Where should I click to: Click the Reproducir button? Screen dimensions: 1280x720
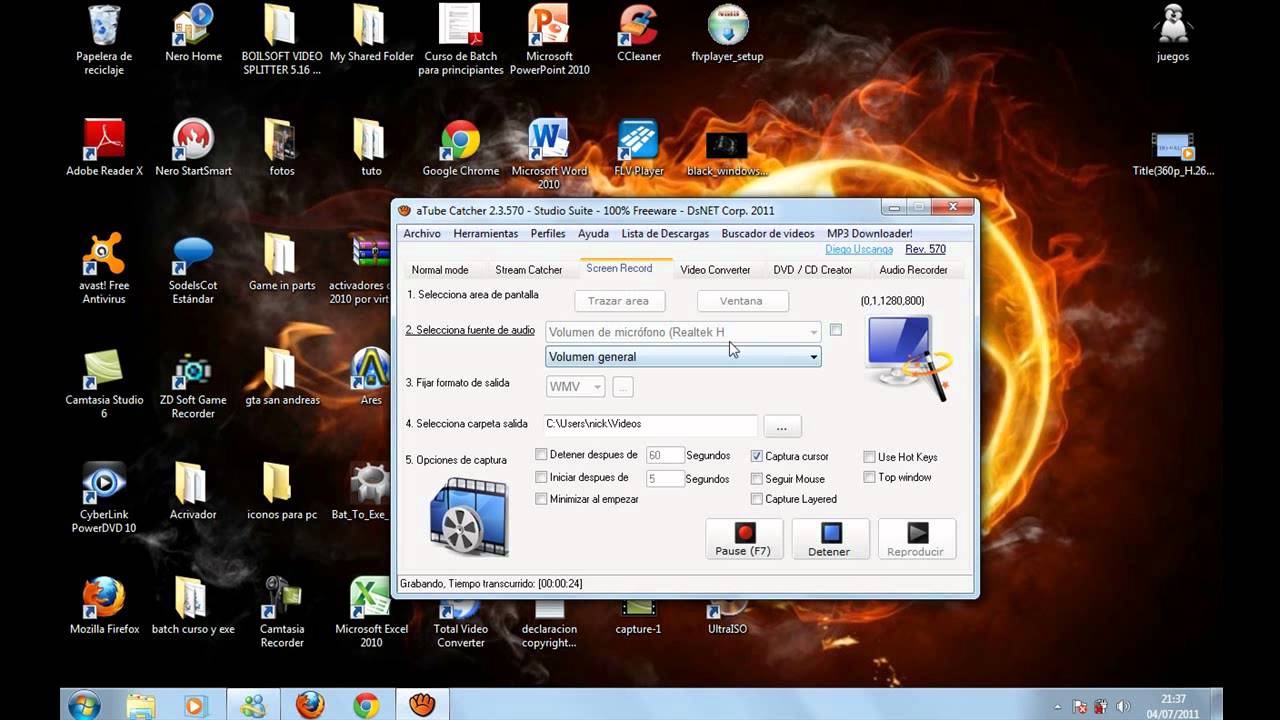(917, 539)
